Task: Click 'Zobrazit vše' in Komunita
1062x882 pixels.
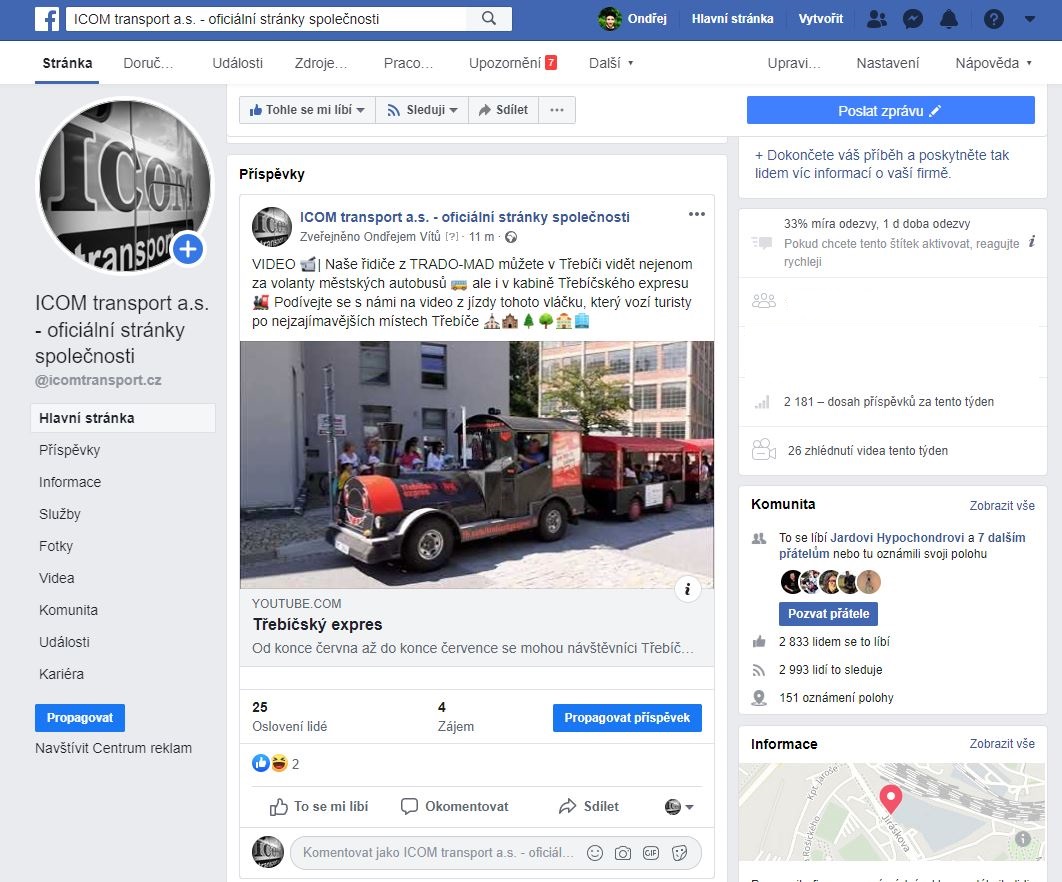Action: pos(1002,505)
